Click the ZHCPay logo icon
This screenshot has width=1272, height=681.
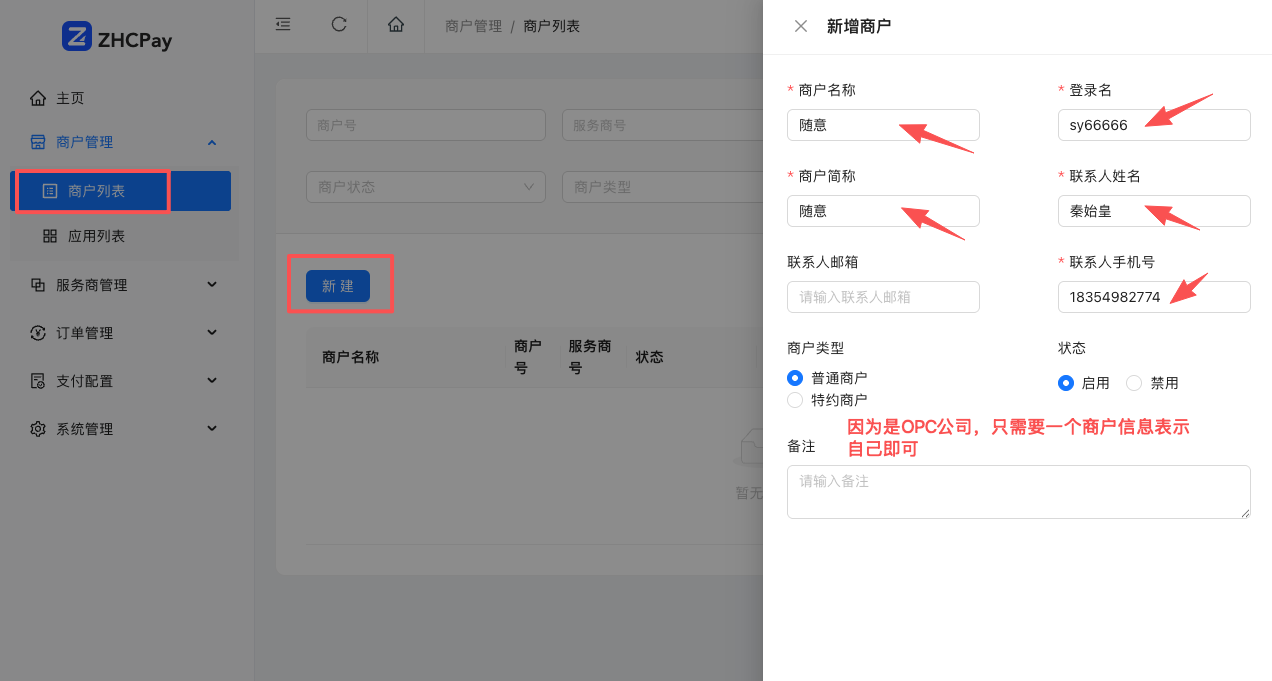pos(77,37)
